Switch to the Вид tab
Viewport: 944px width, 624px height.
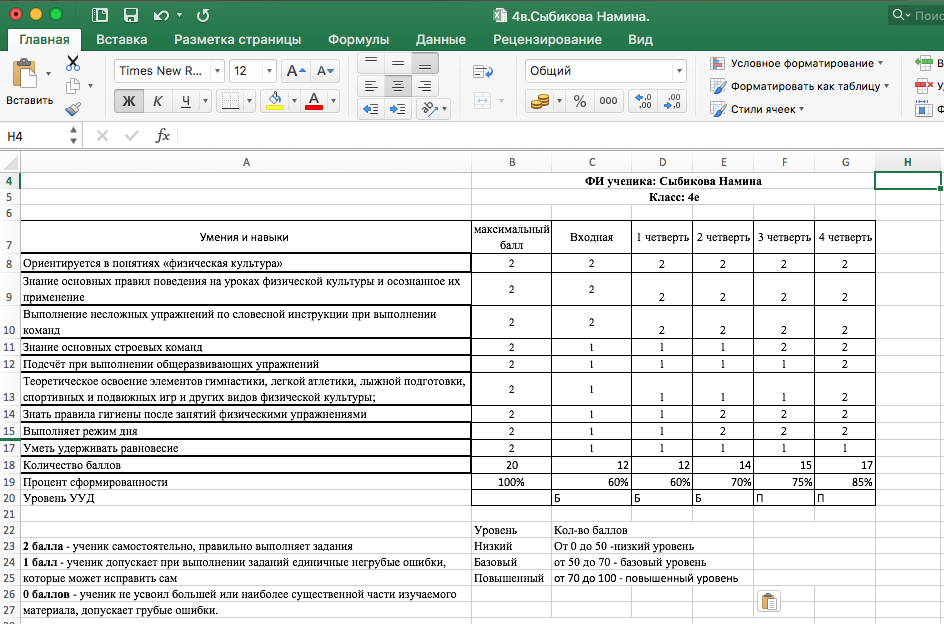(x=640, y=40)
